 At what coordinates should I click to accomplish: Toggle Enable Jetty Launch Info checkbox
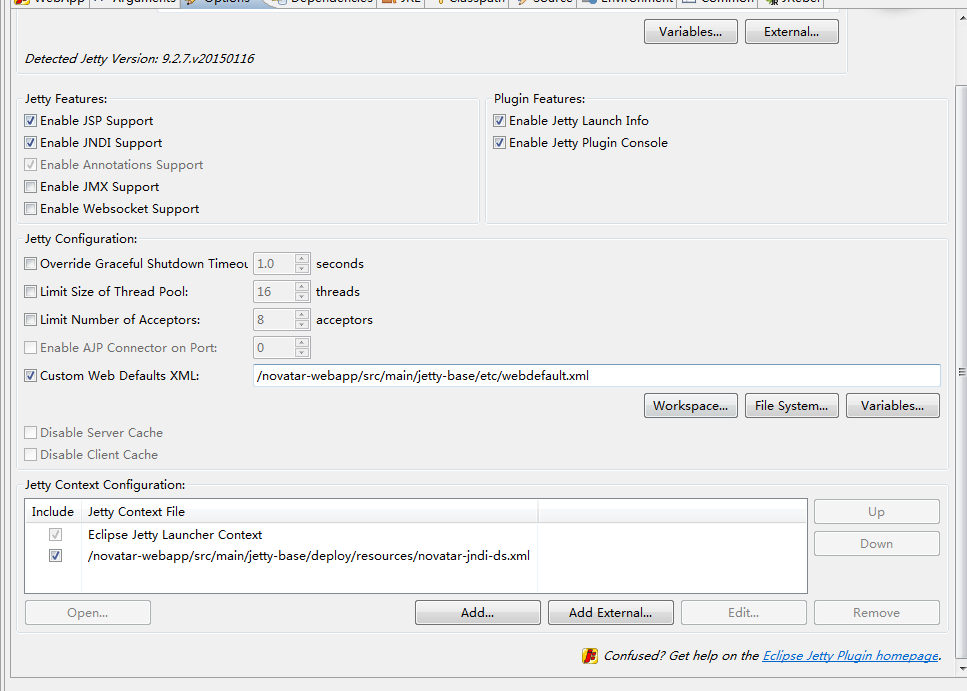(500, 120)
